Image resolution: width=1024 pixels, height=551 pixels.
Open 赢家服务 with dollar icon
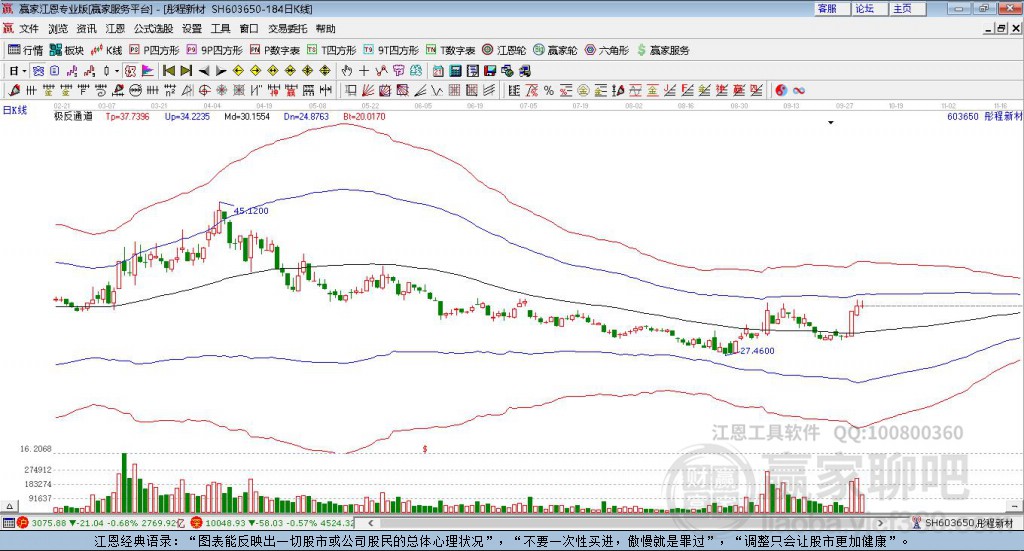[x=663, y=50]
